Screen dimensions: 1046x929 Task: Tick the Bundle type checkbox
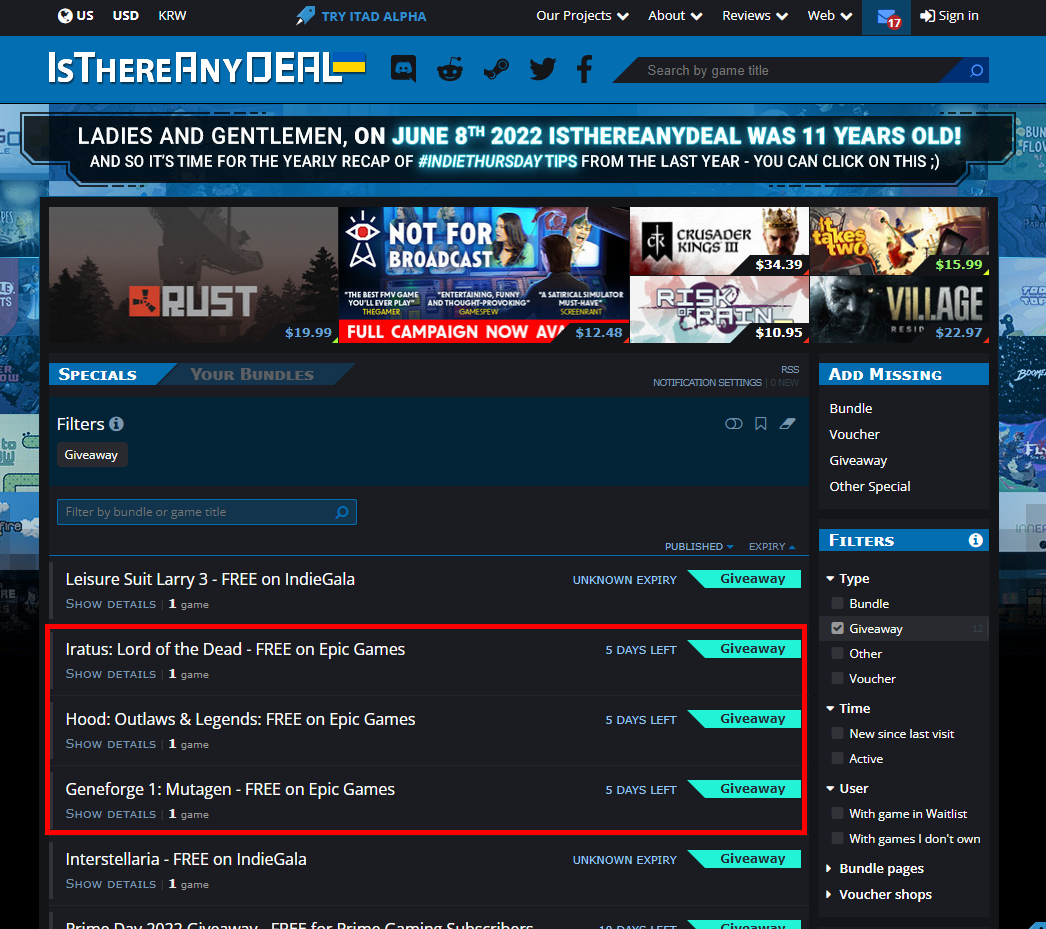(x=837, y=604)
